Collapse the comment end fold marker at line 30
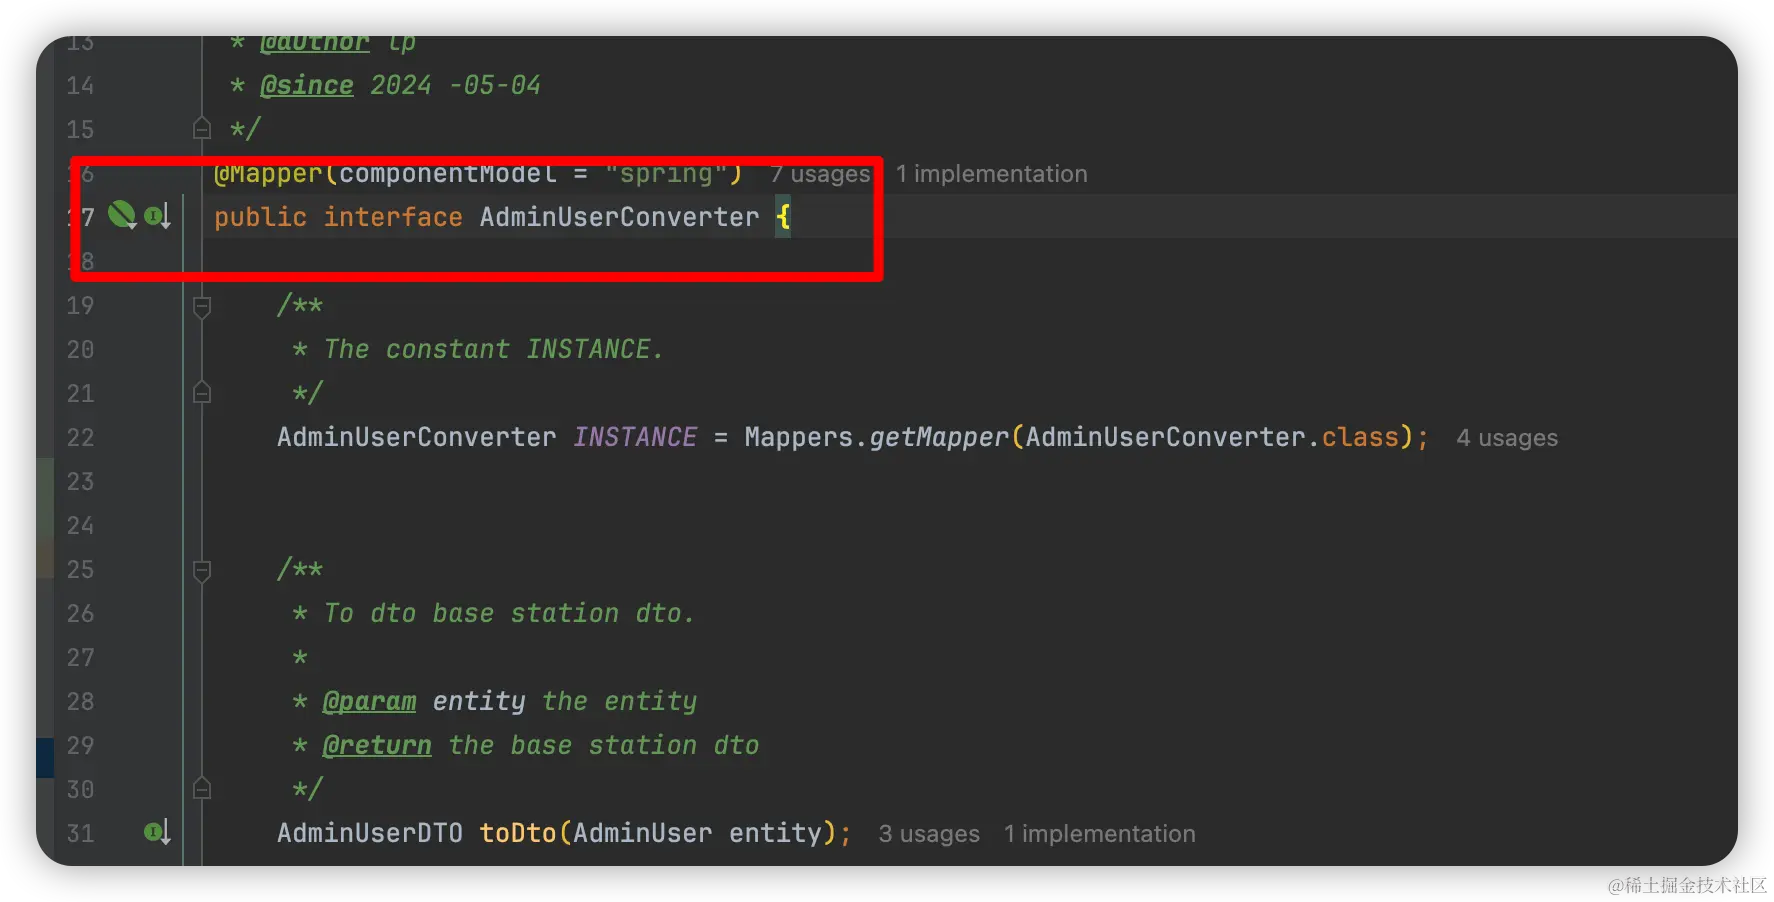 pyautogui.click(x=202, y=789)
